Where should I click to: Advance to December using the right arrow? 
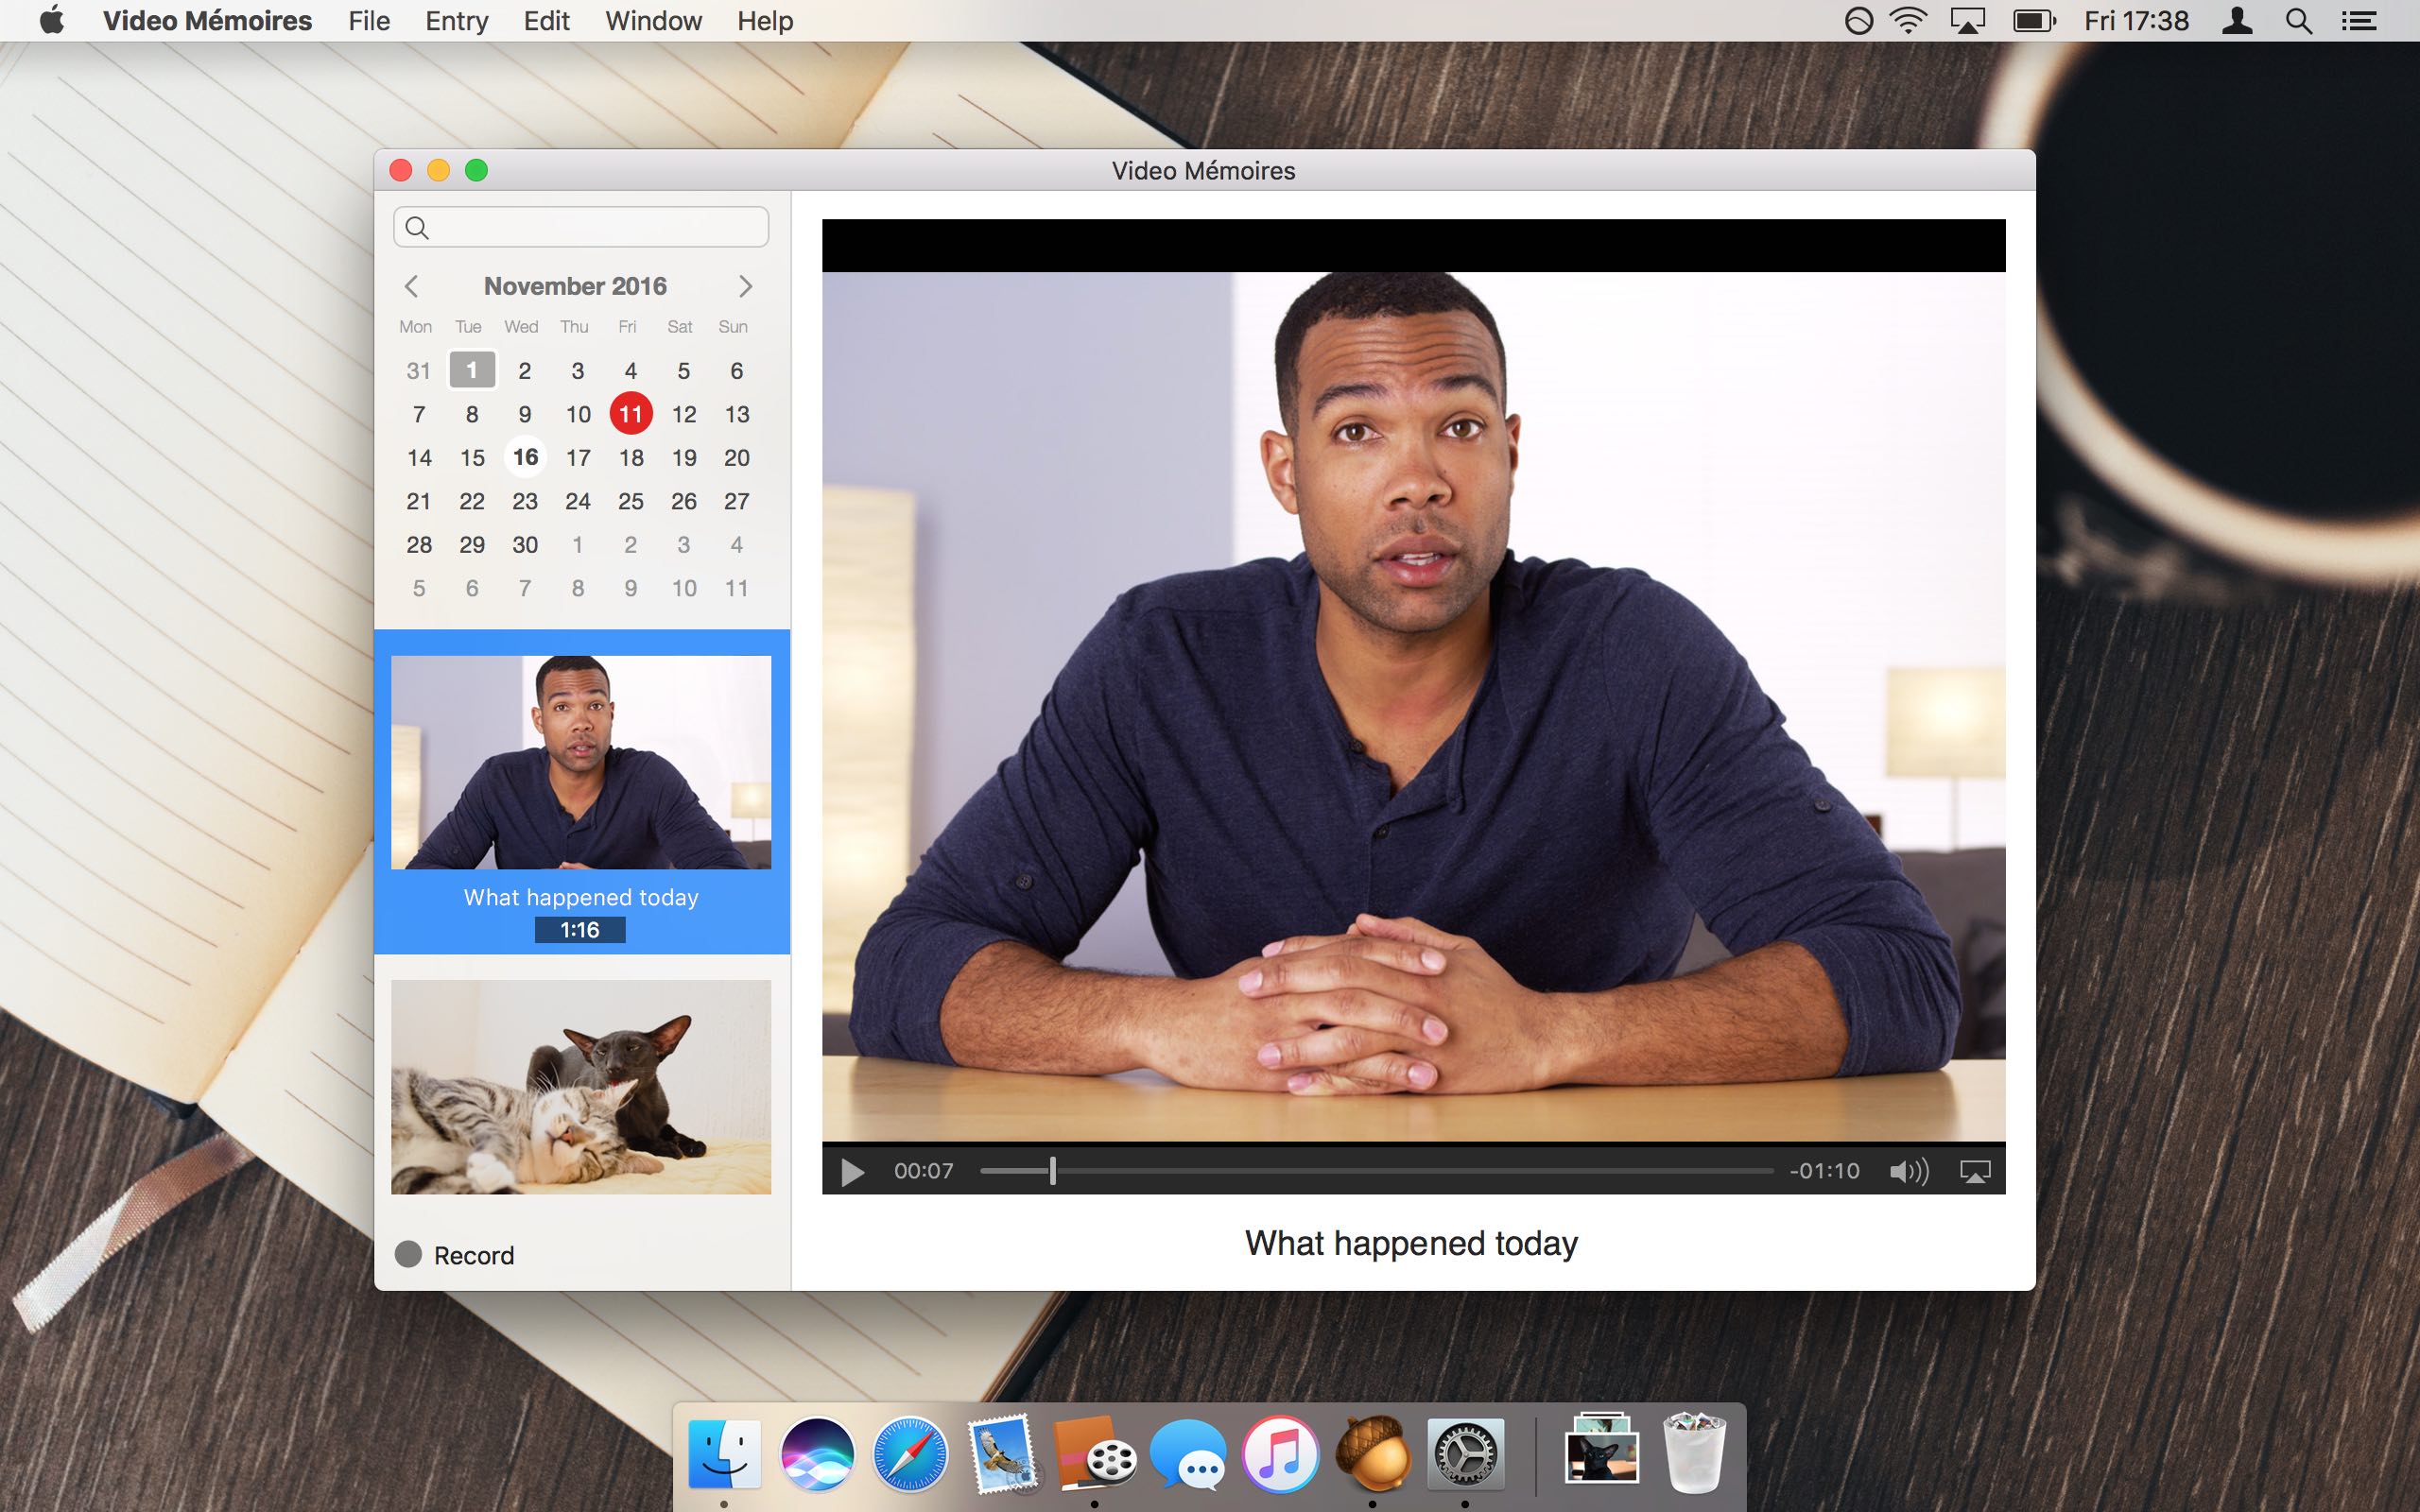[x=745, y=287]
